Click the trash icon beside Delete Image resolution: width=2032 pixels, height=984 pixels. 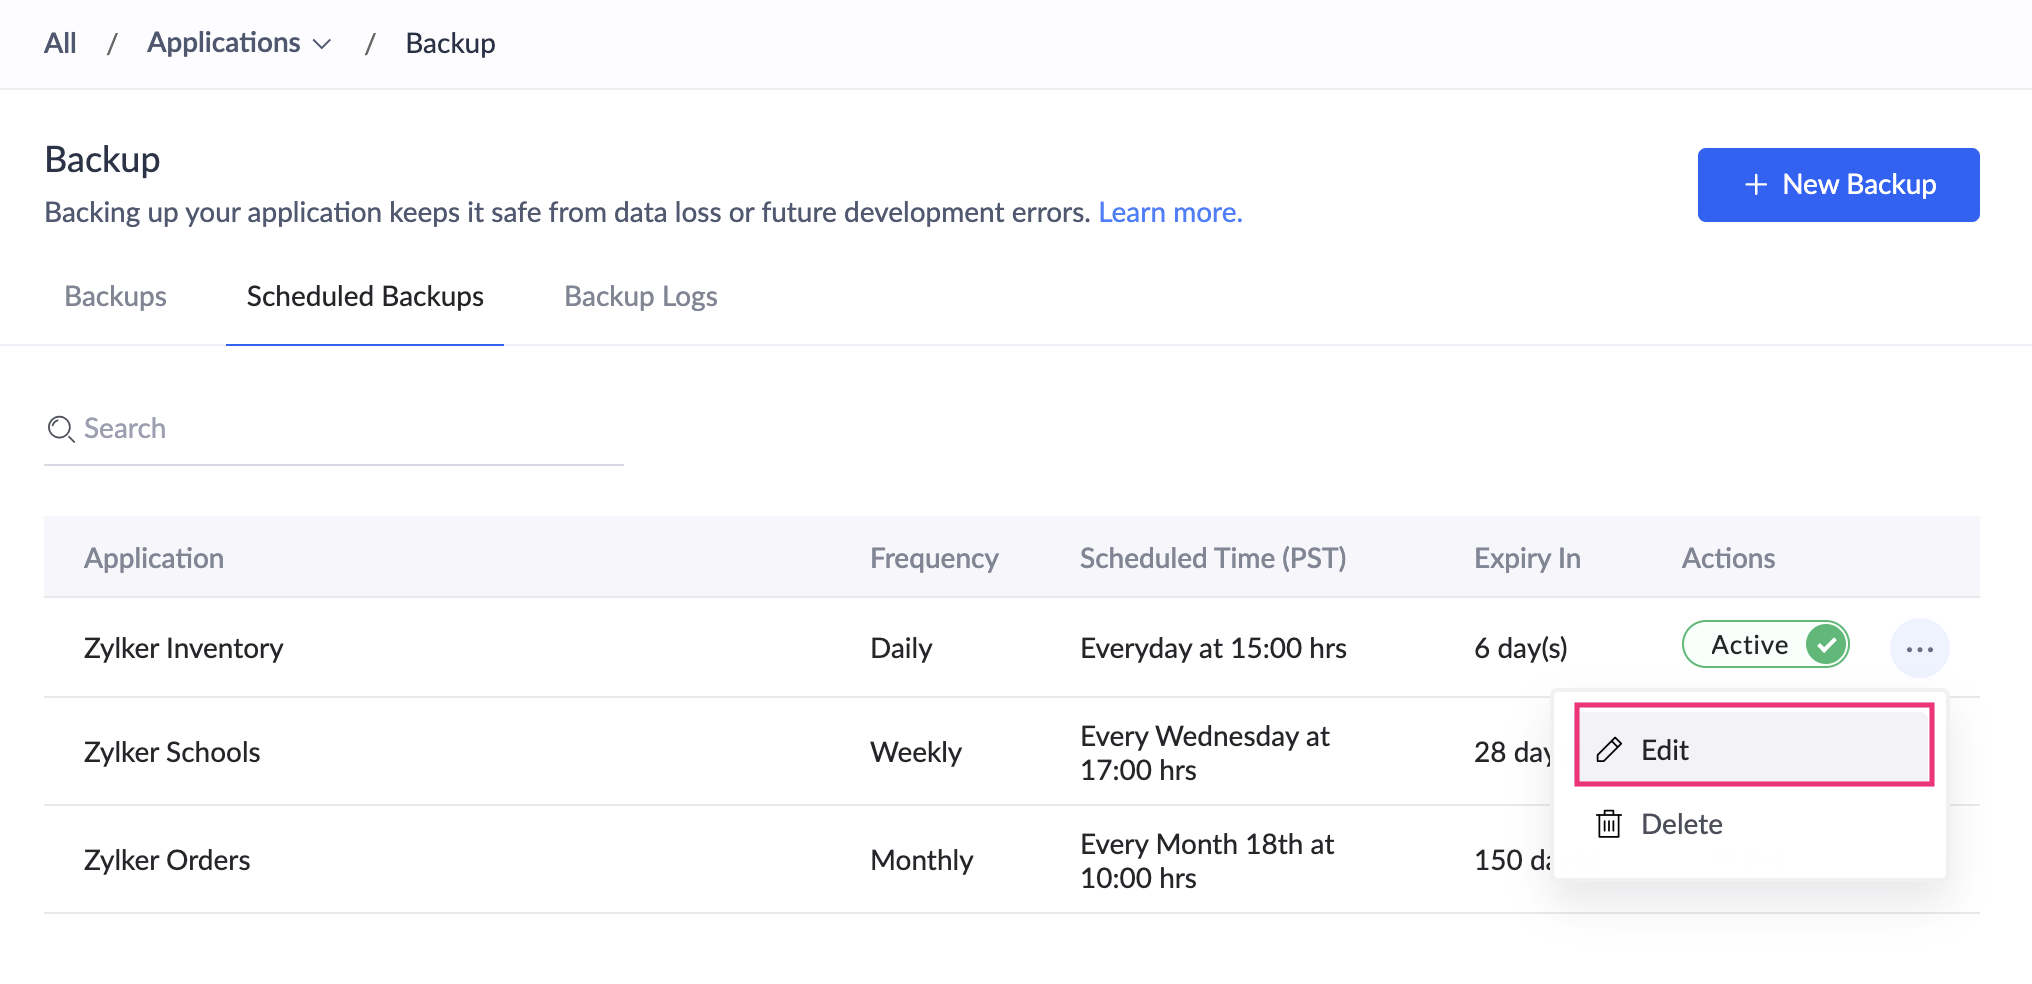click(x=1609, y=823)
